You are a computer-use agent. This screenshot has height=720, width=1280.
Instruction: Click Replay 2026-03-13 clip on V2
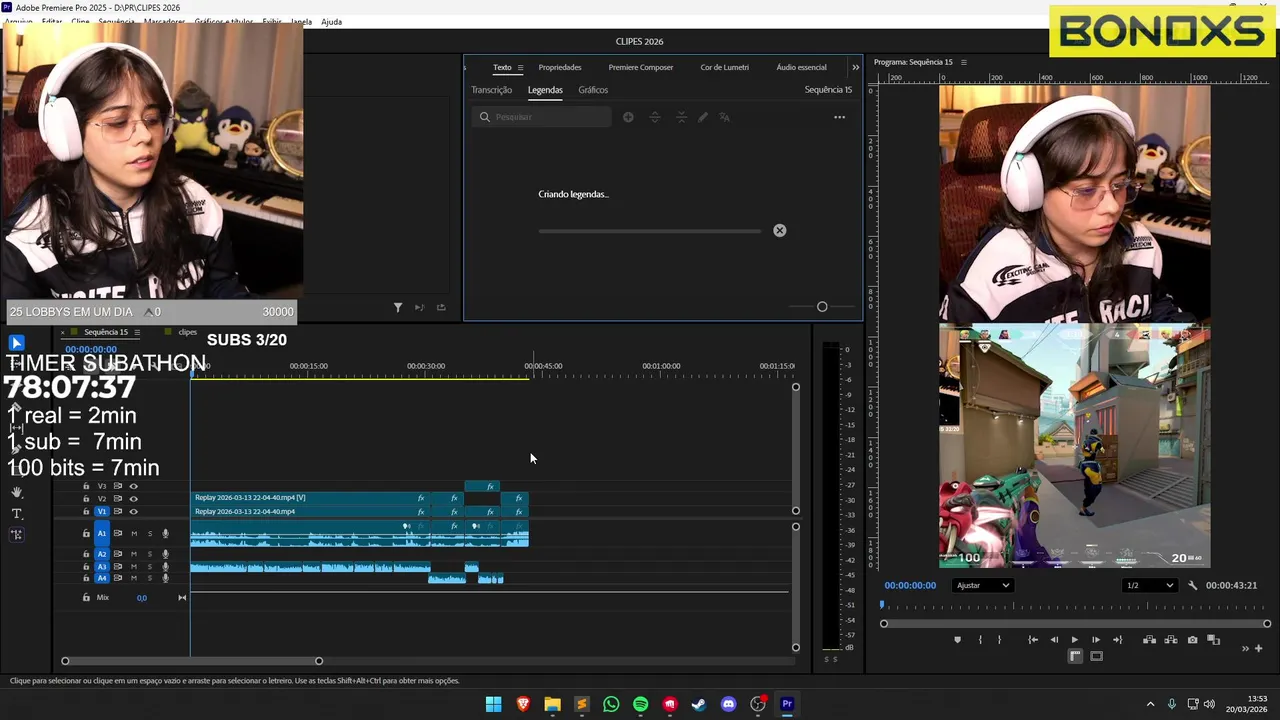coord(308,498)
